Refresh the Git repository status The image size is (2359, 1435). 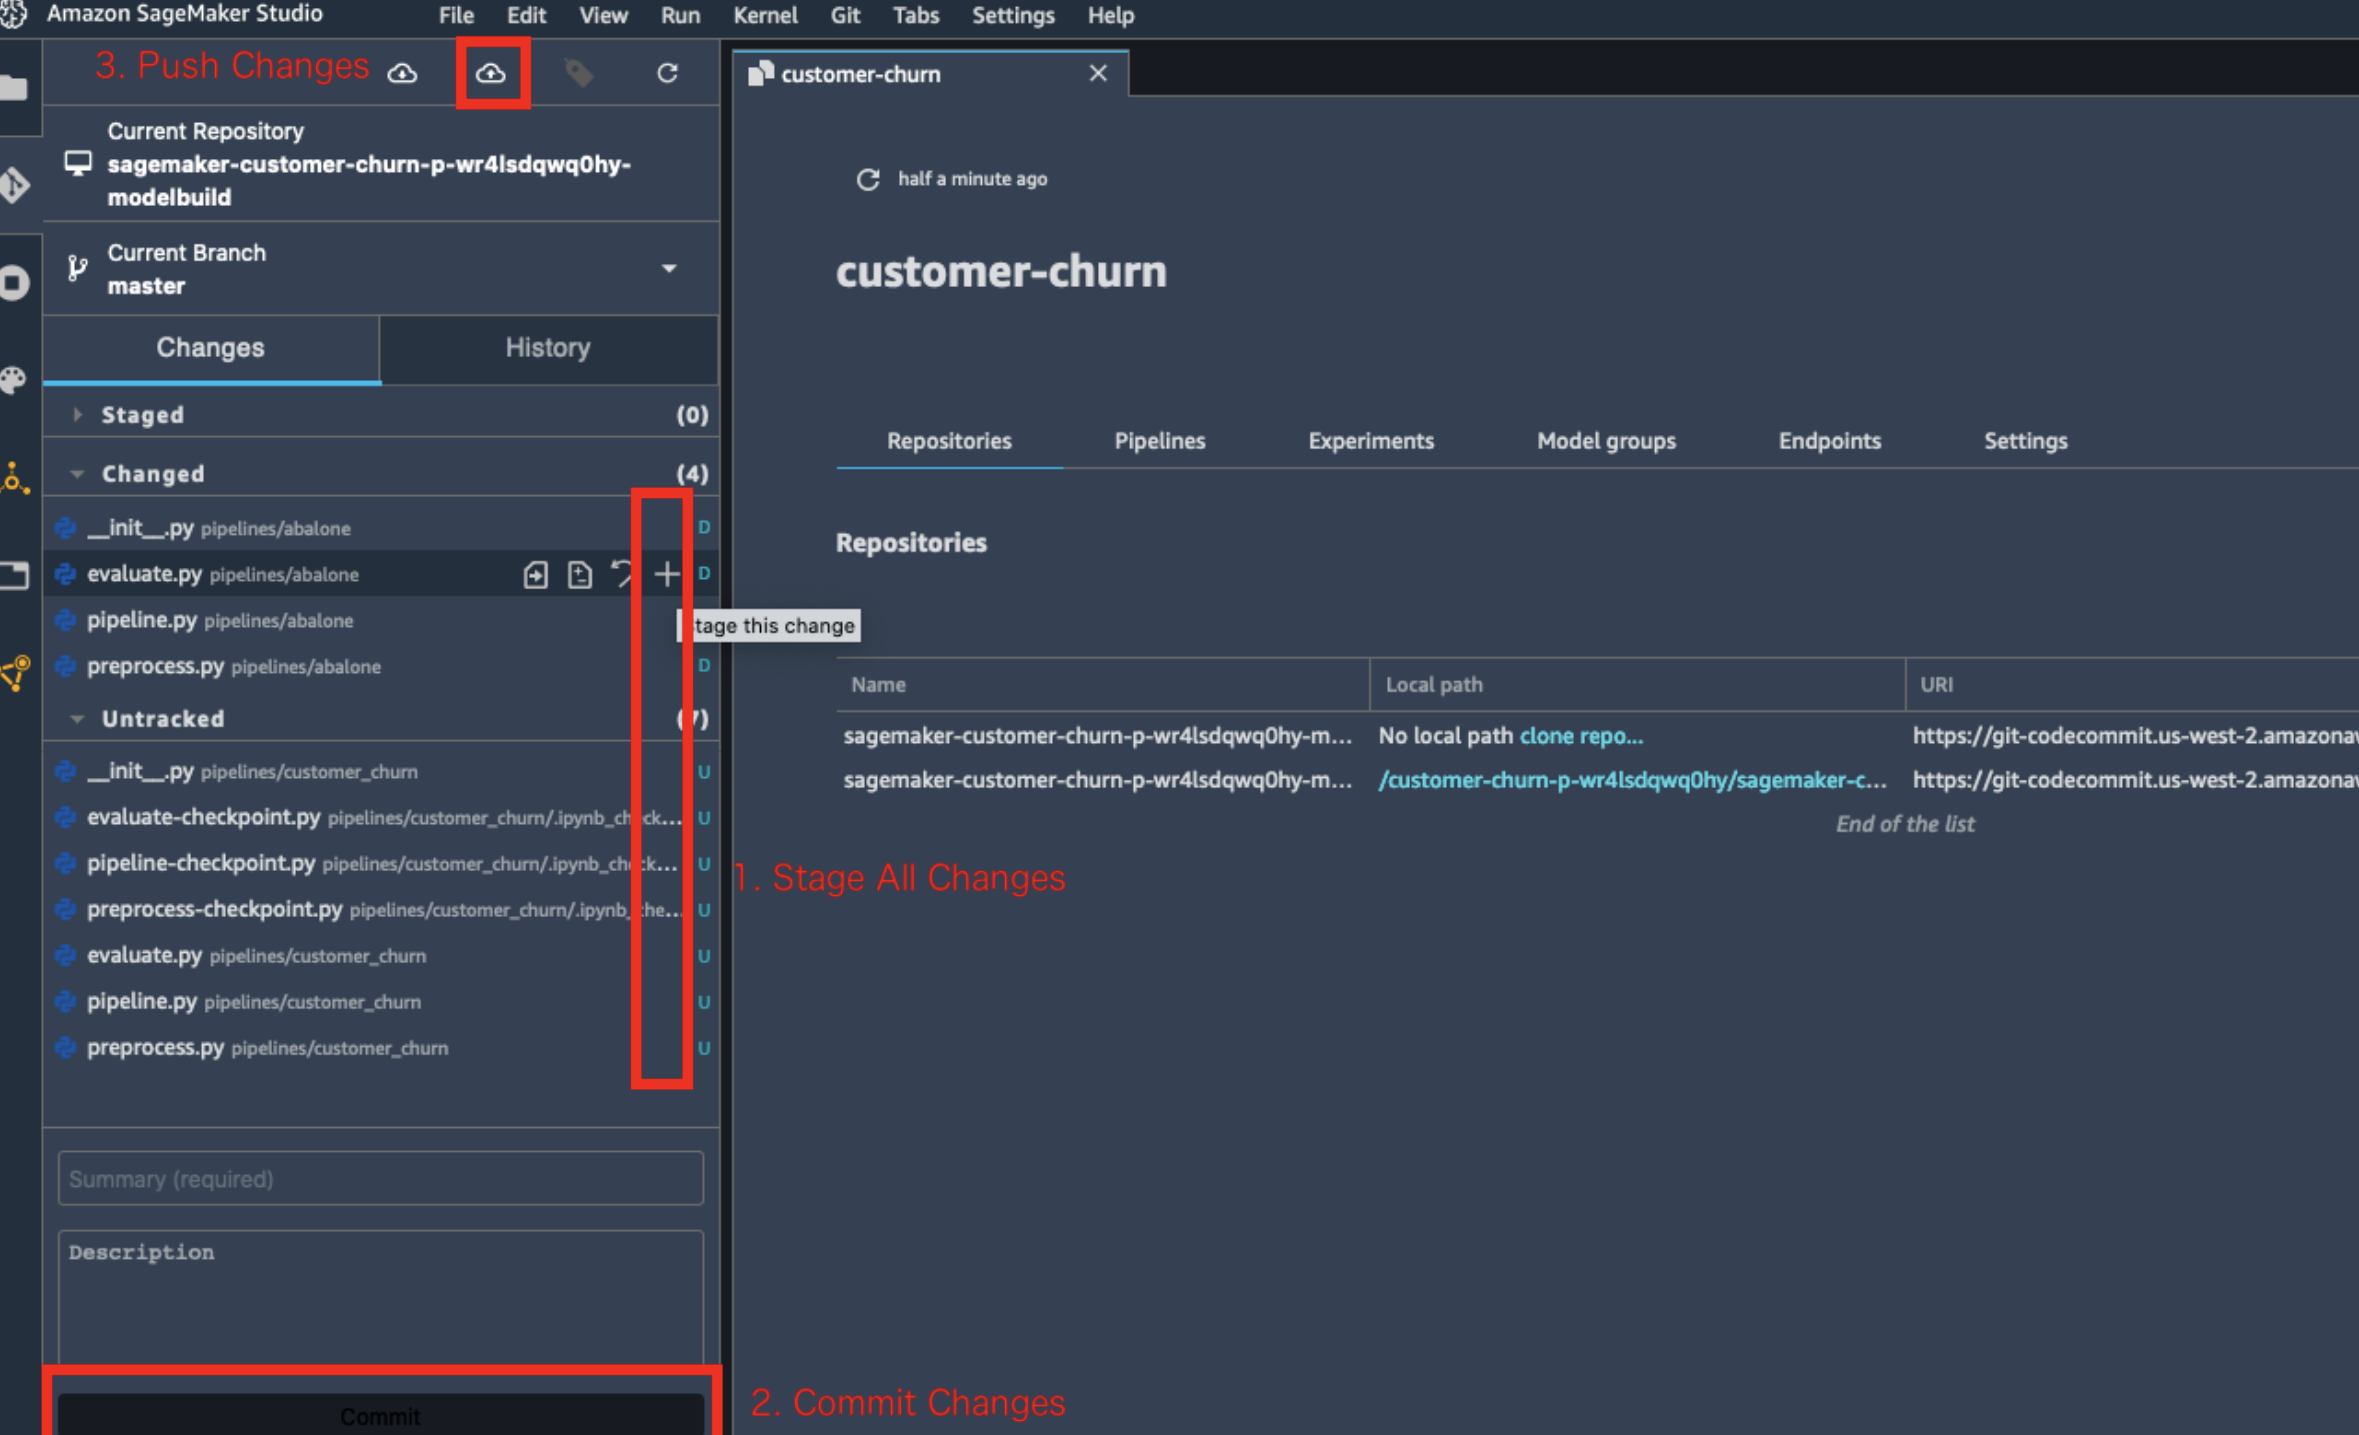click(x=667, y=73)
